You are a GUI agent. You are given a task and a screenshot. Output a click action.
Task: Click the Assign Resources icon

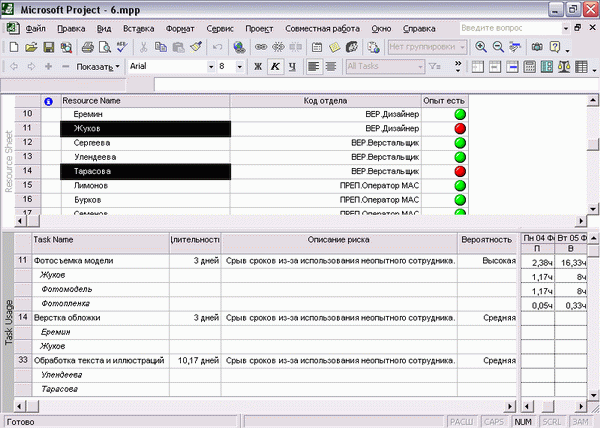tap(352, 47)
